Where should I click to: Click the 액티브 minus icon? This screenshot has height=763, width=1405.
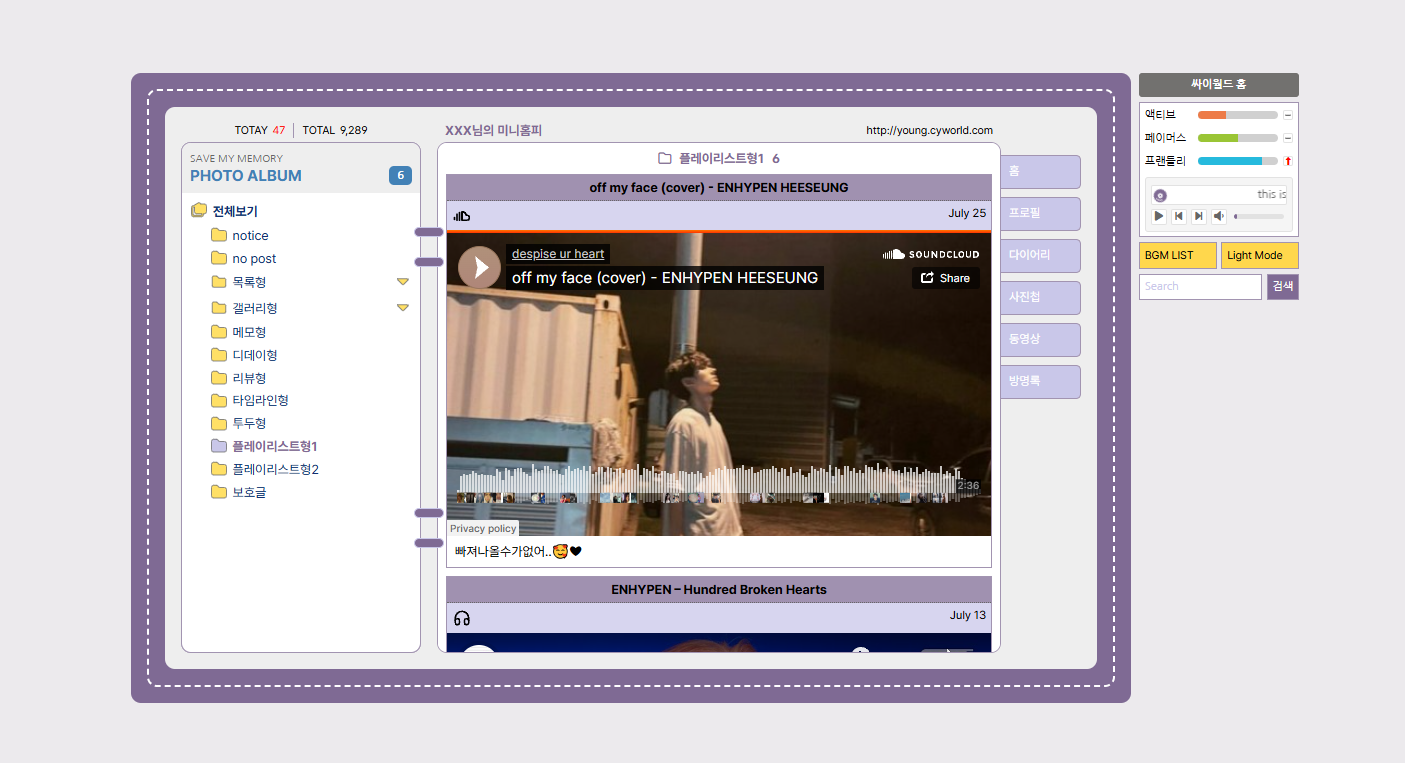1288,115
